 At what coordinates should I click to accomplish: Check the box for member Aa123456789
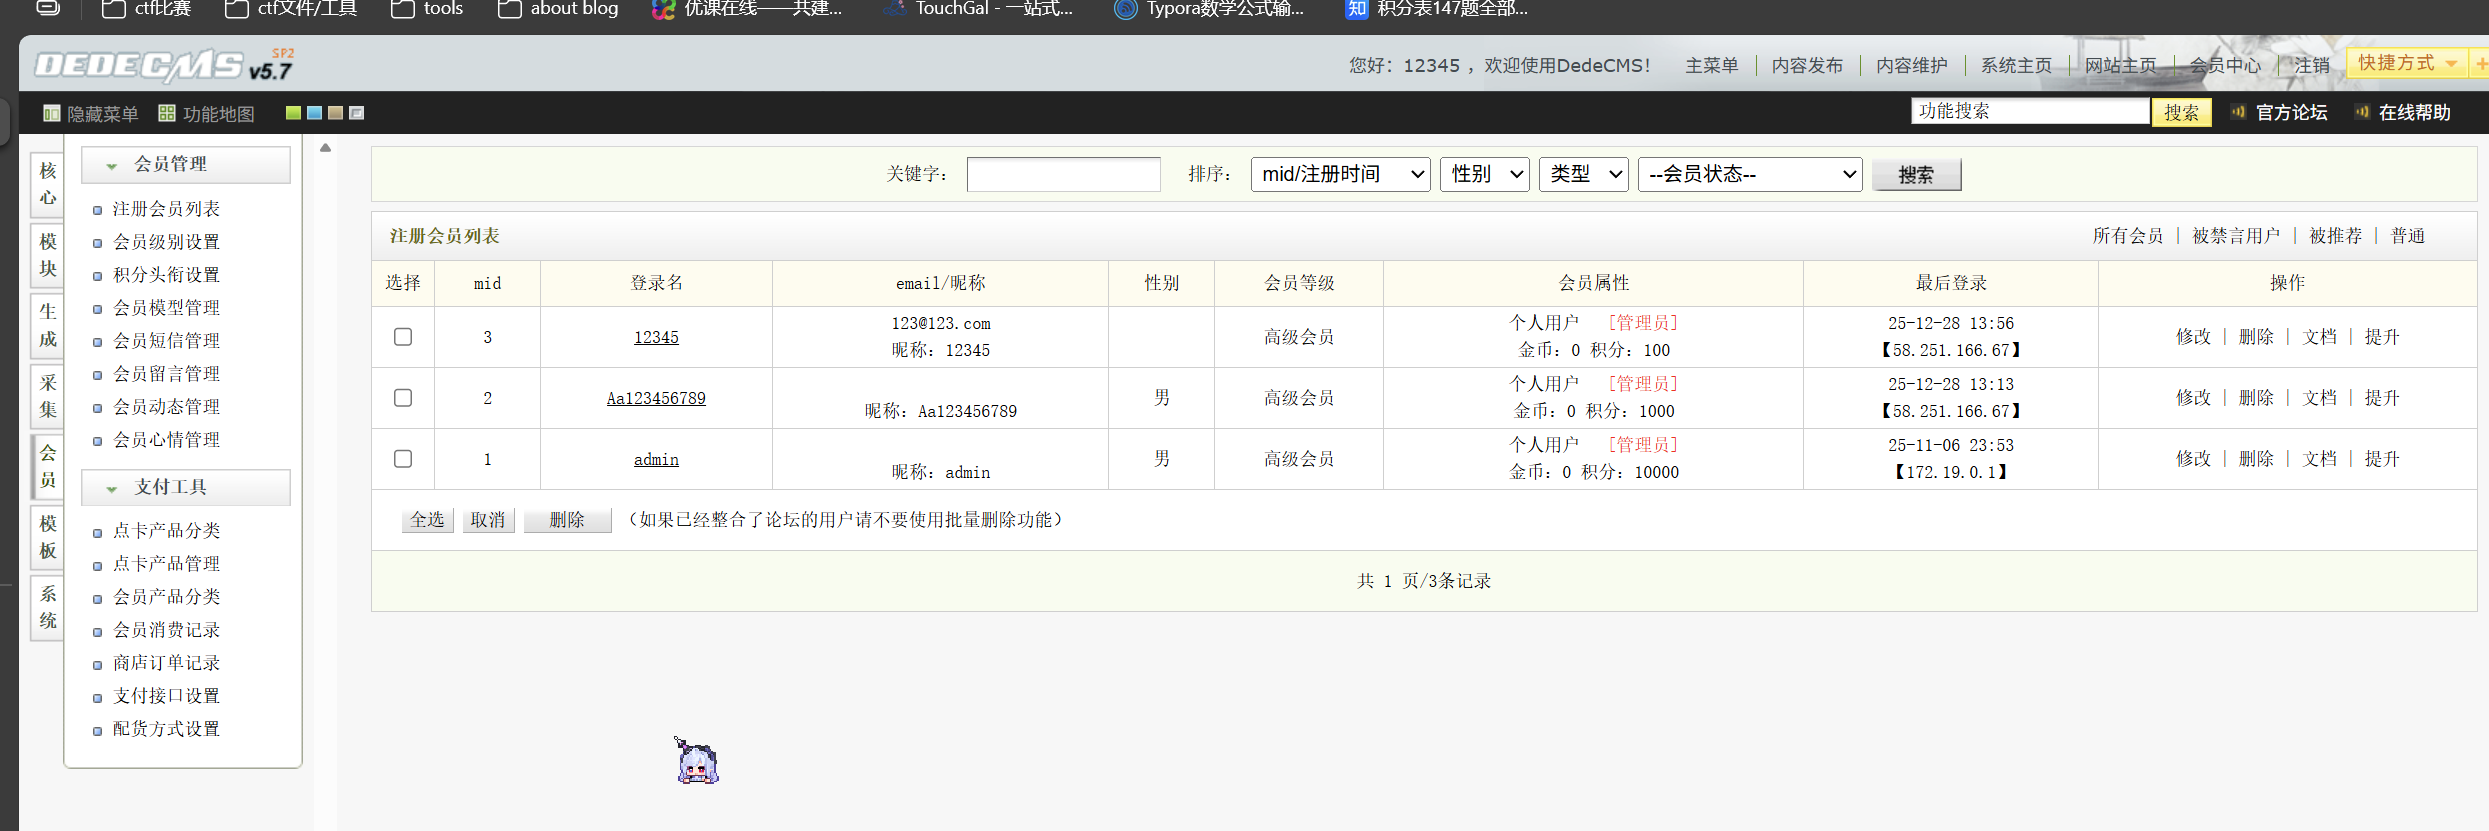click(403, 398)
